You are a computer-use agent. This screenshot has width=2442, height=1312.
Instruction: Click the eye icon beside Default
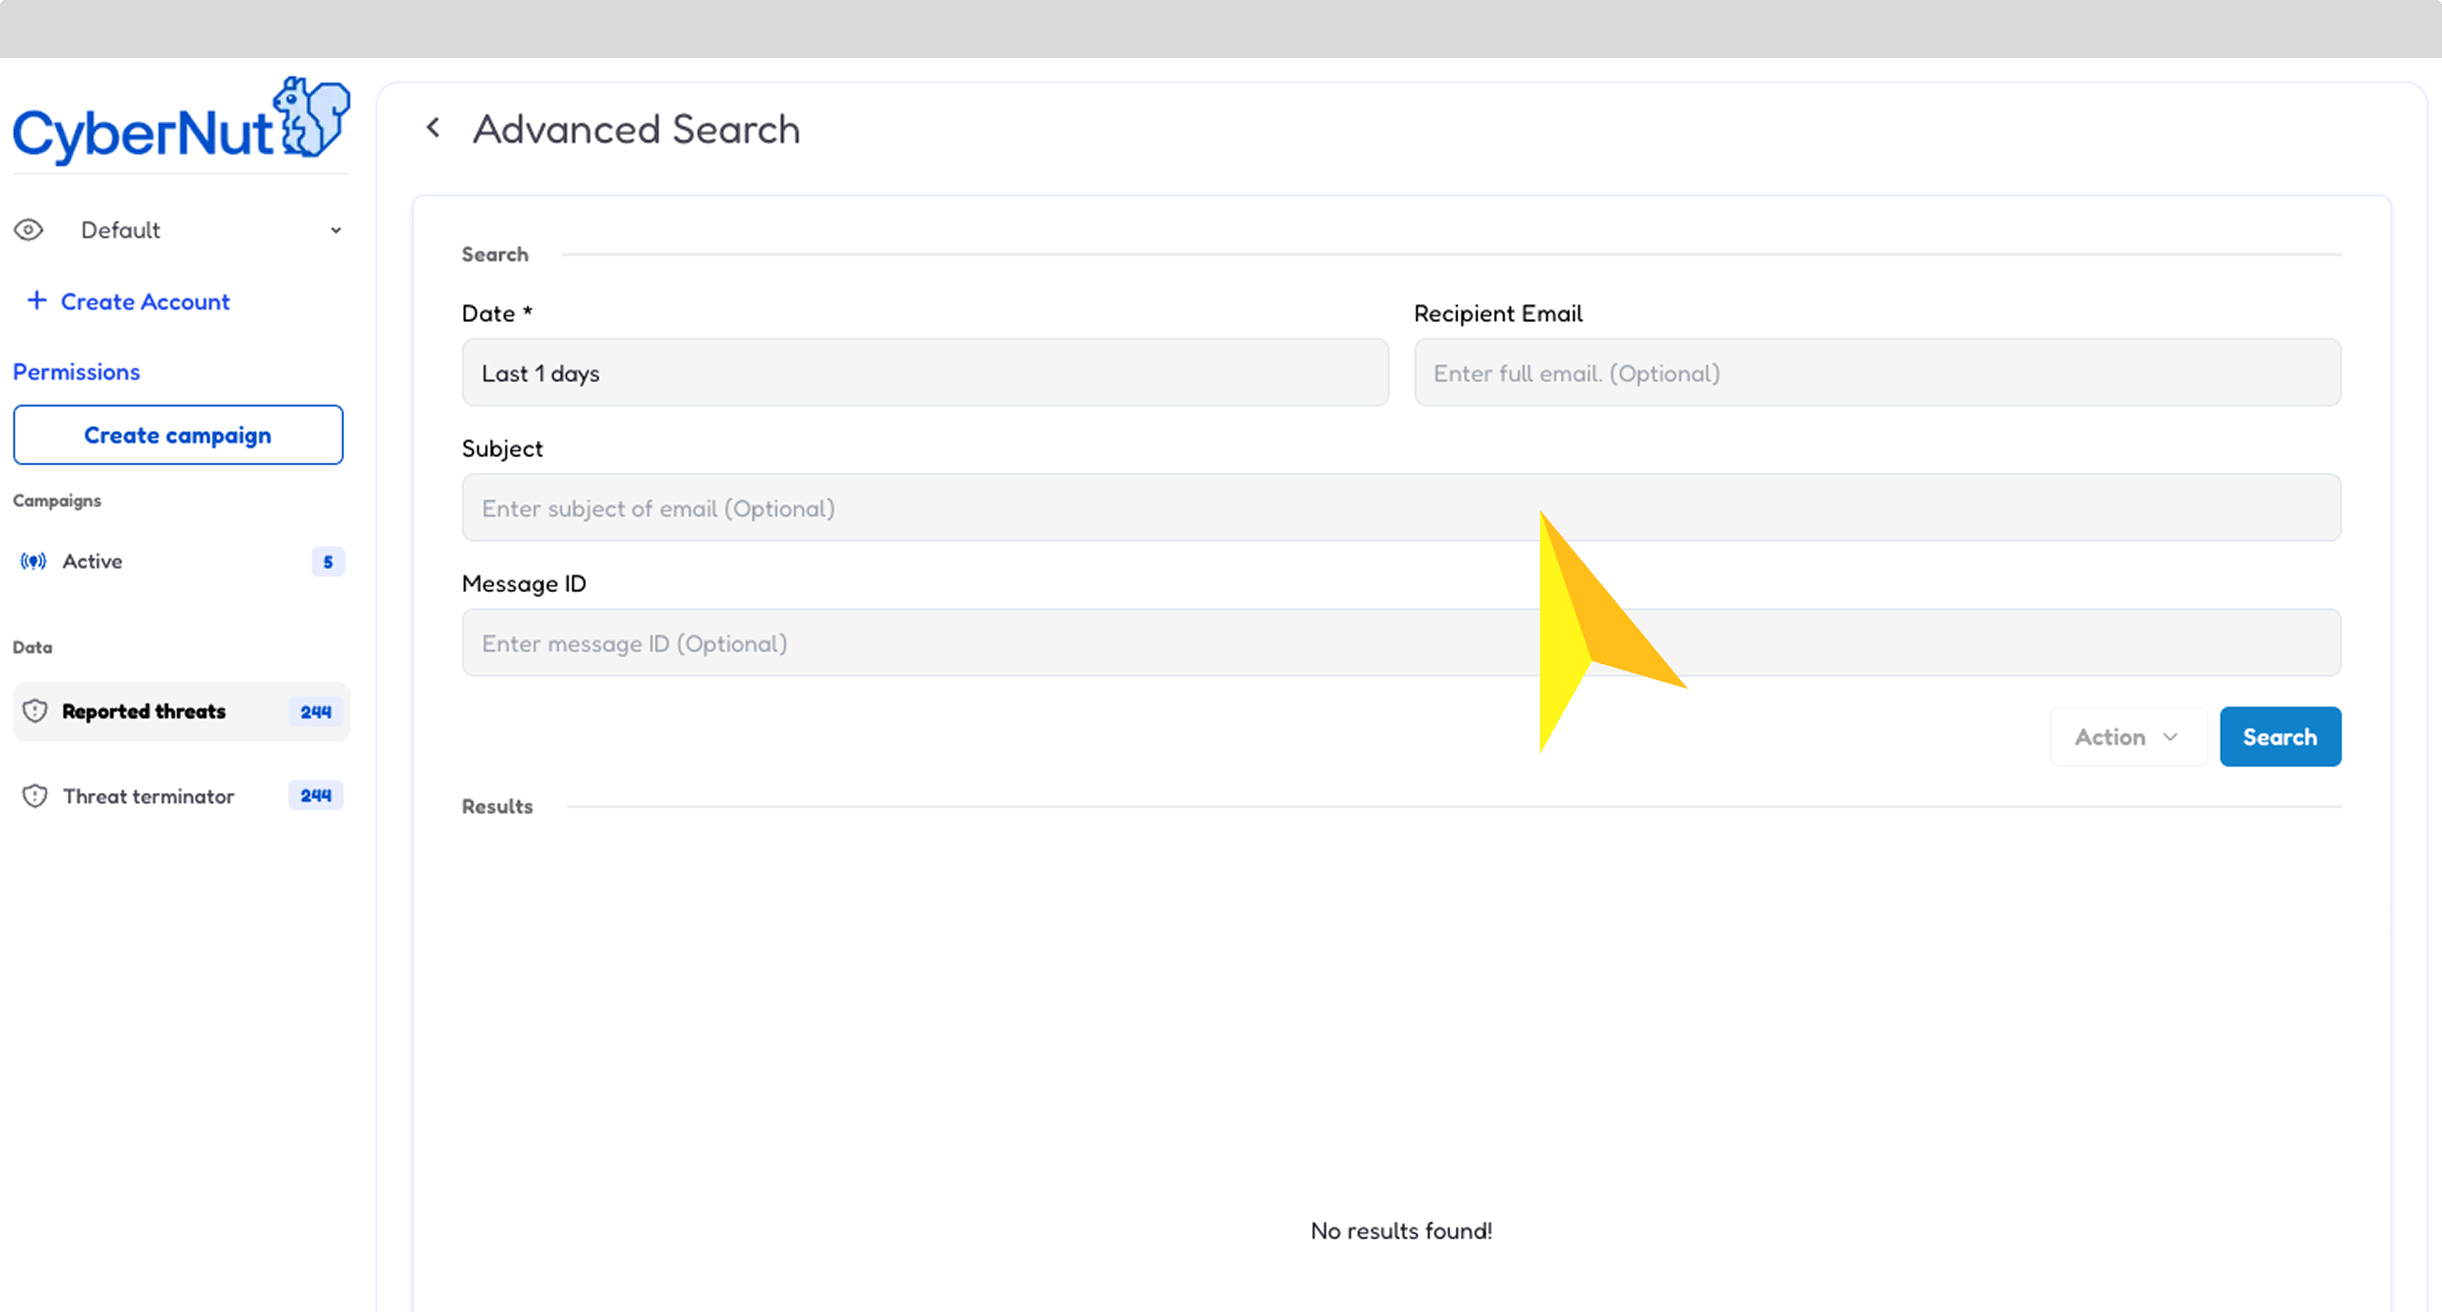point(29,230)
